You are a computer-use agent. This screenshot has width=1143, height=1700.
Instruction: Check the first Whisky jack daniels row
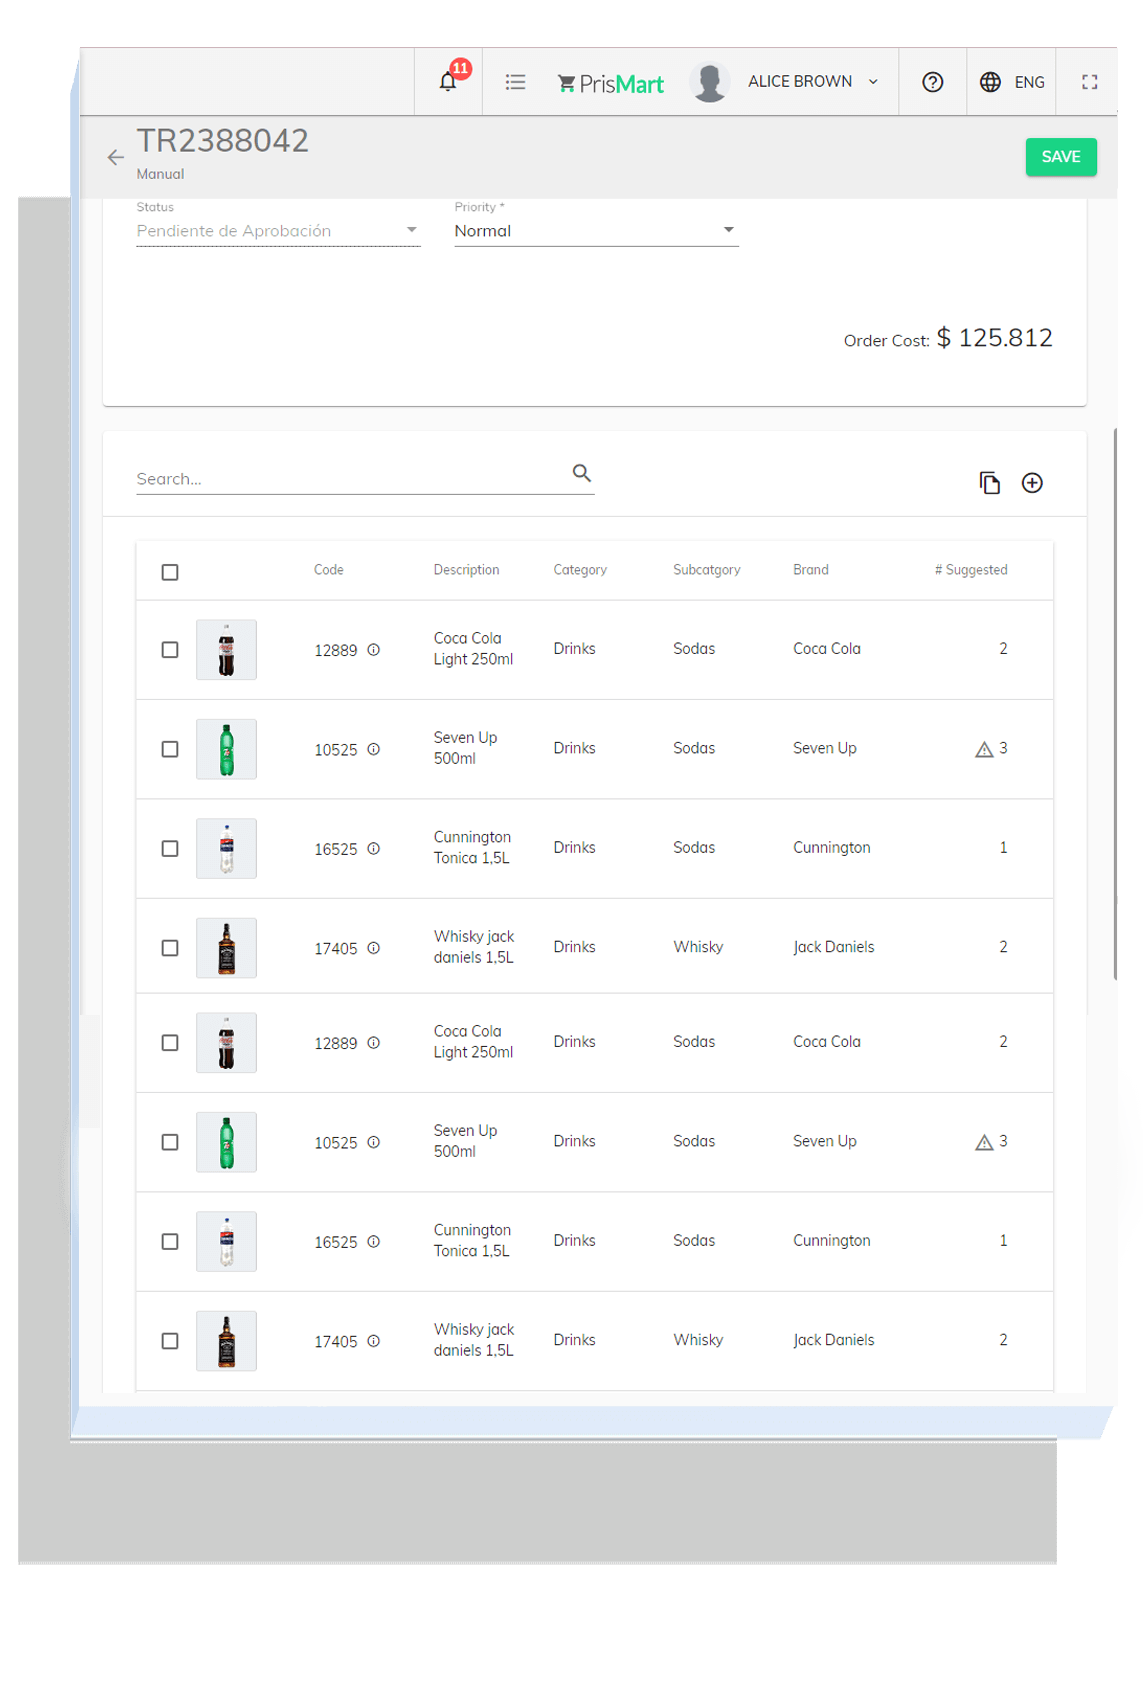[170, 948]
